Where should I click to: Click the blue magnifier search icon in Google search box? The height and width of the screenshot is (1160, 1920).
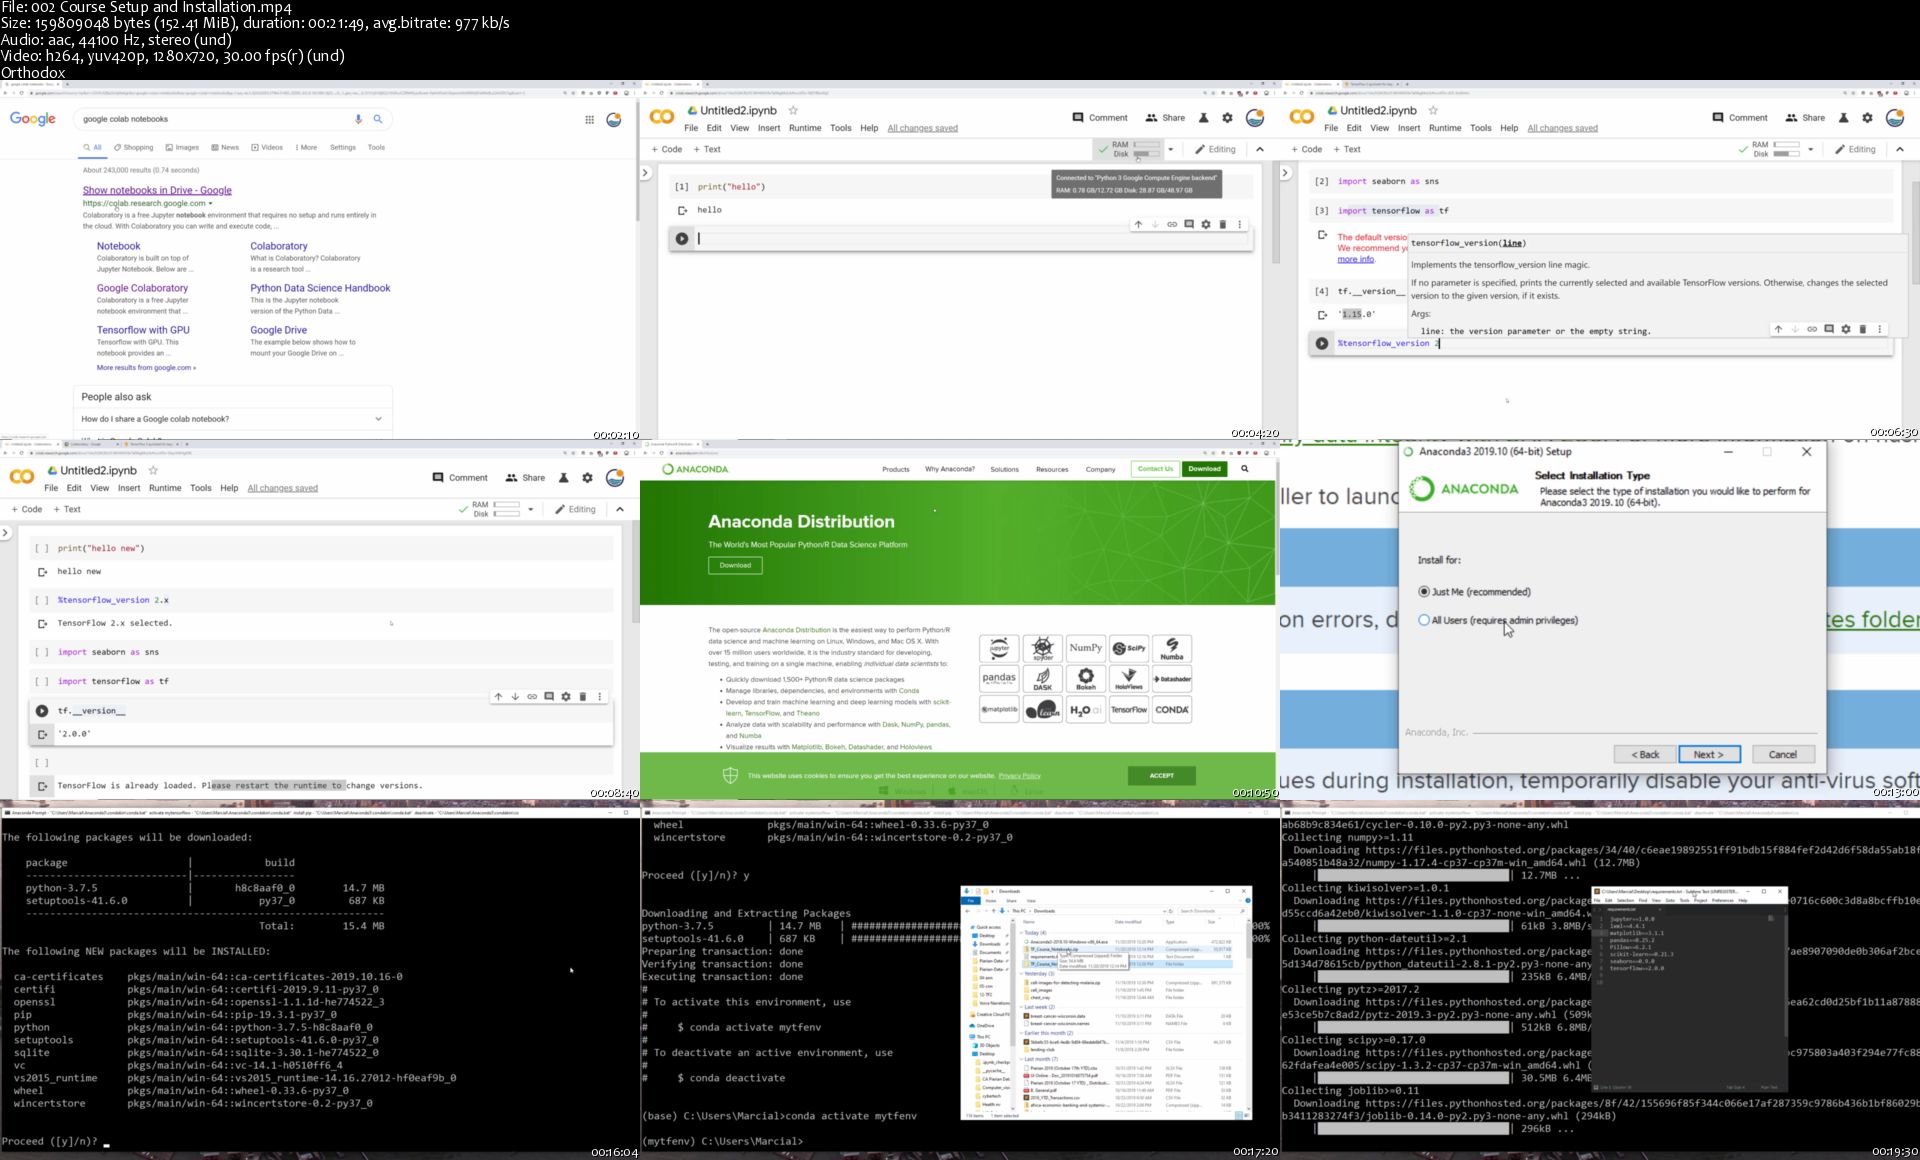pos(378,119)
